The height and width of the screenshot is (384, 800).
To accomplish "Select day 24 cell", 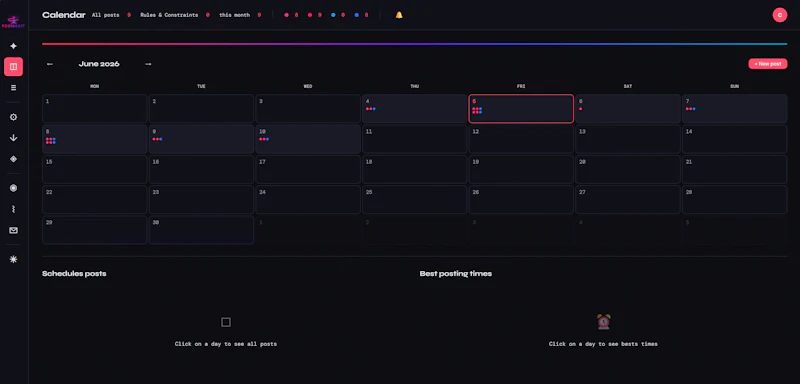I will pyautogui.click(x=308, y=199).
